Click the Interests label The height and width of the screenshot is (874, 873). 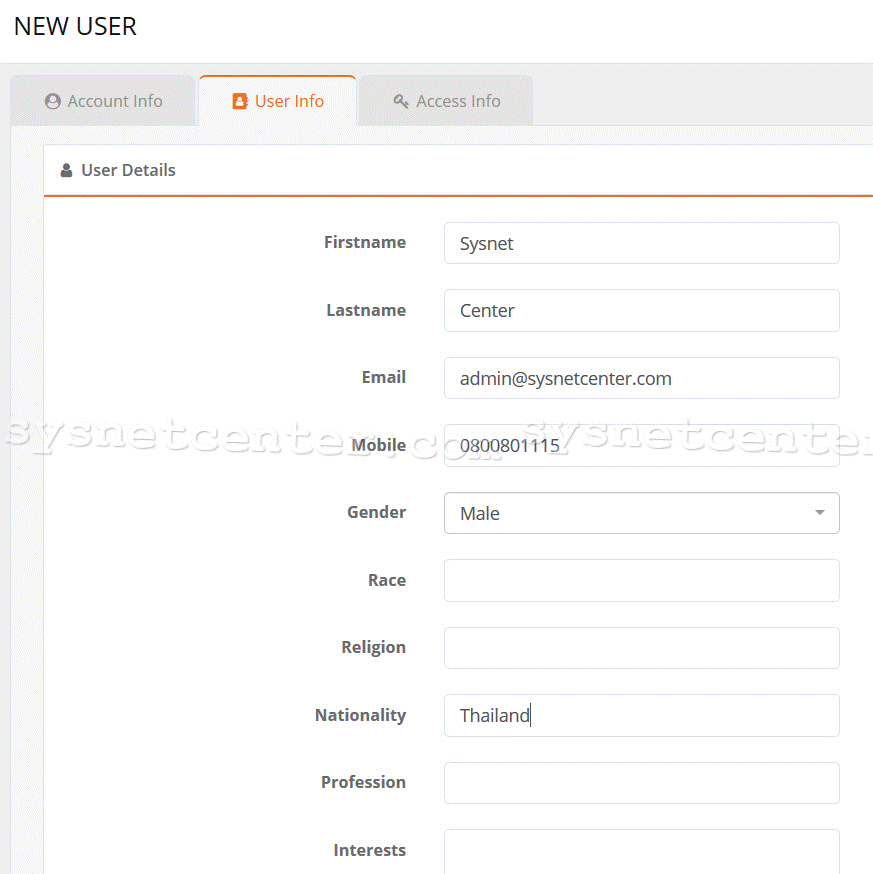pos(370,850)
